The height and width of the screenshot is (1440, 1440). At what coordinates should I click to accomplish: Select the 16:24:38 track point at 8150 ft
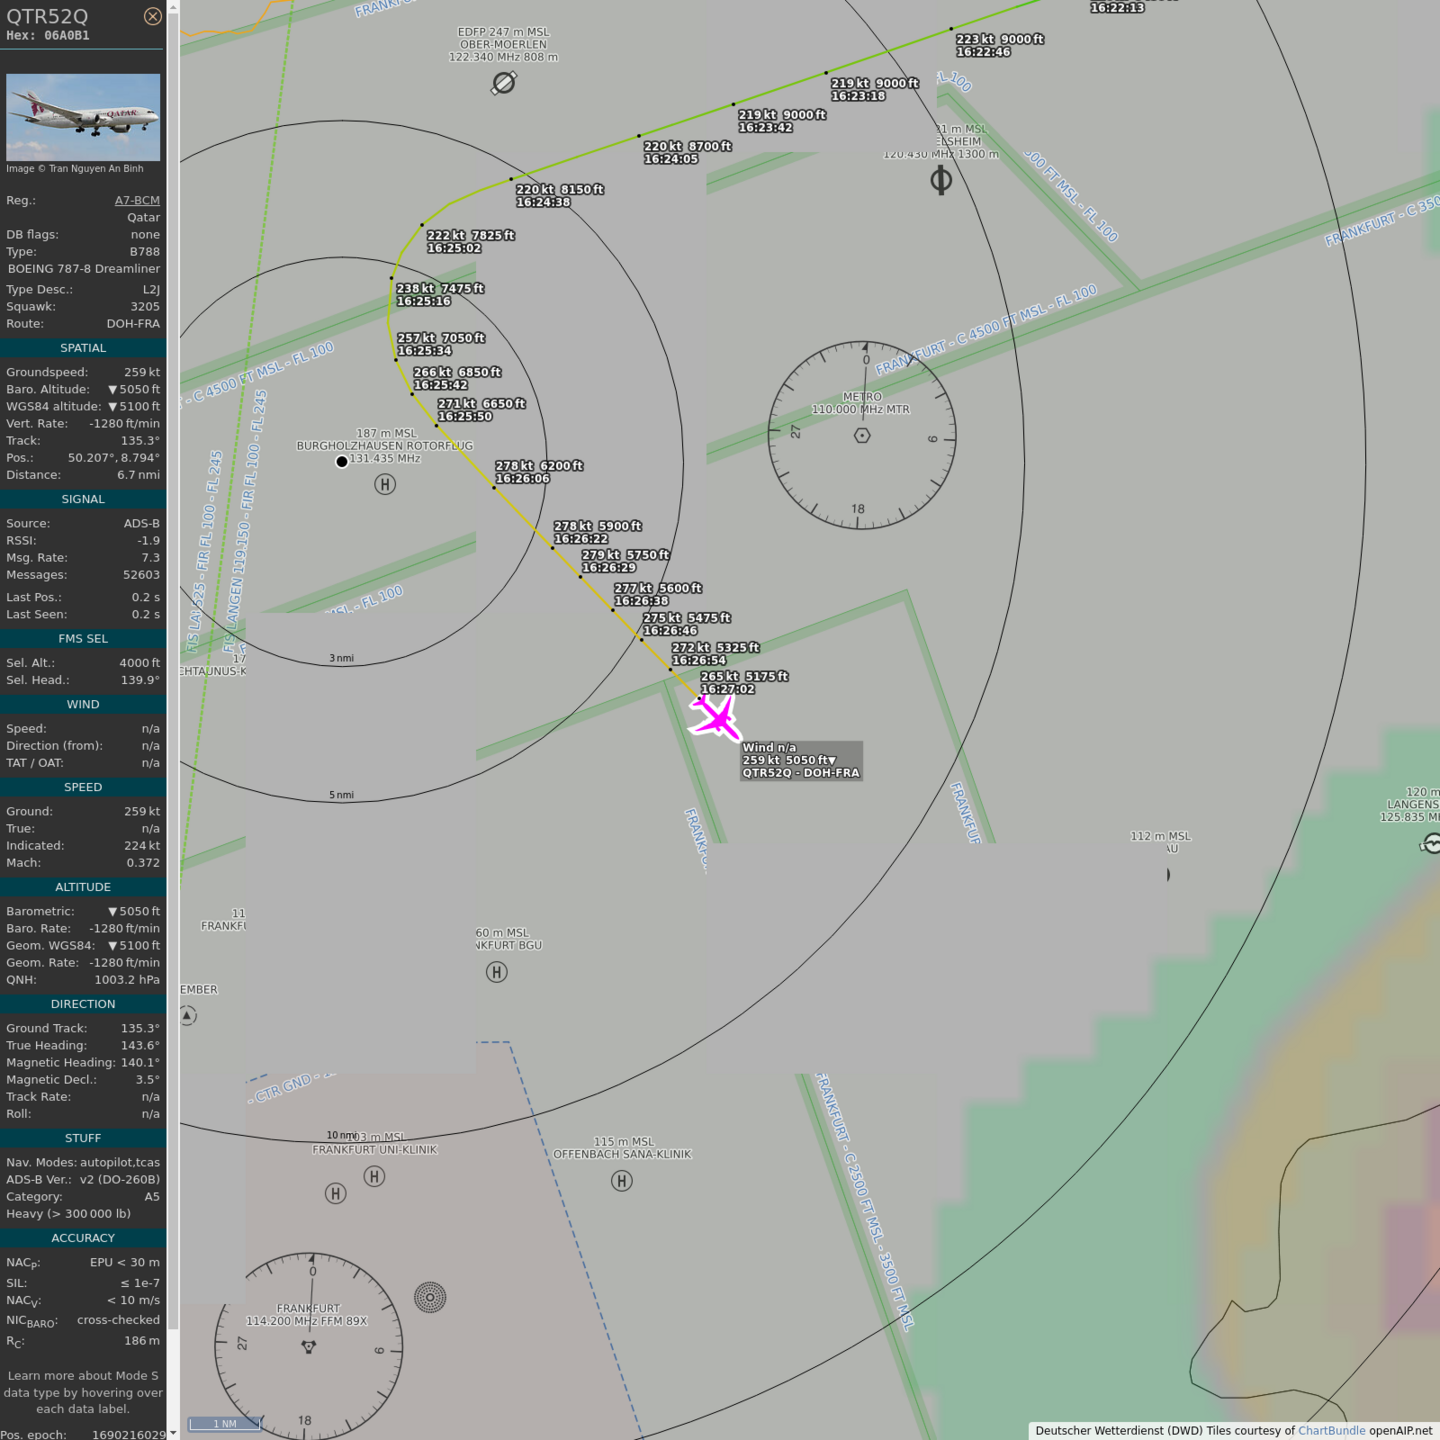[x=511, y=180]
